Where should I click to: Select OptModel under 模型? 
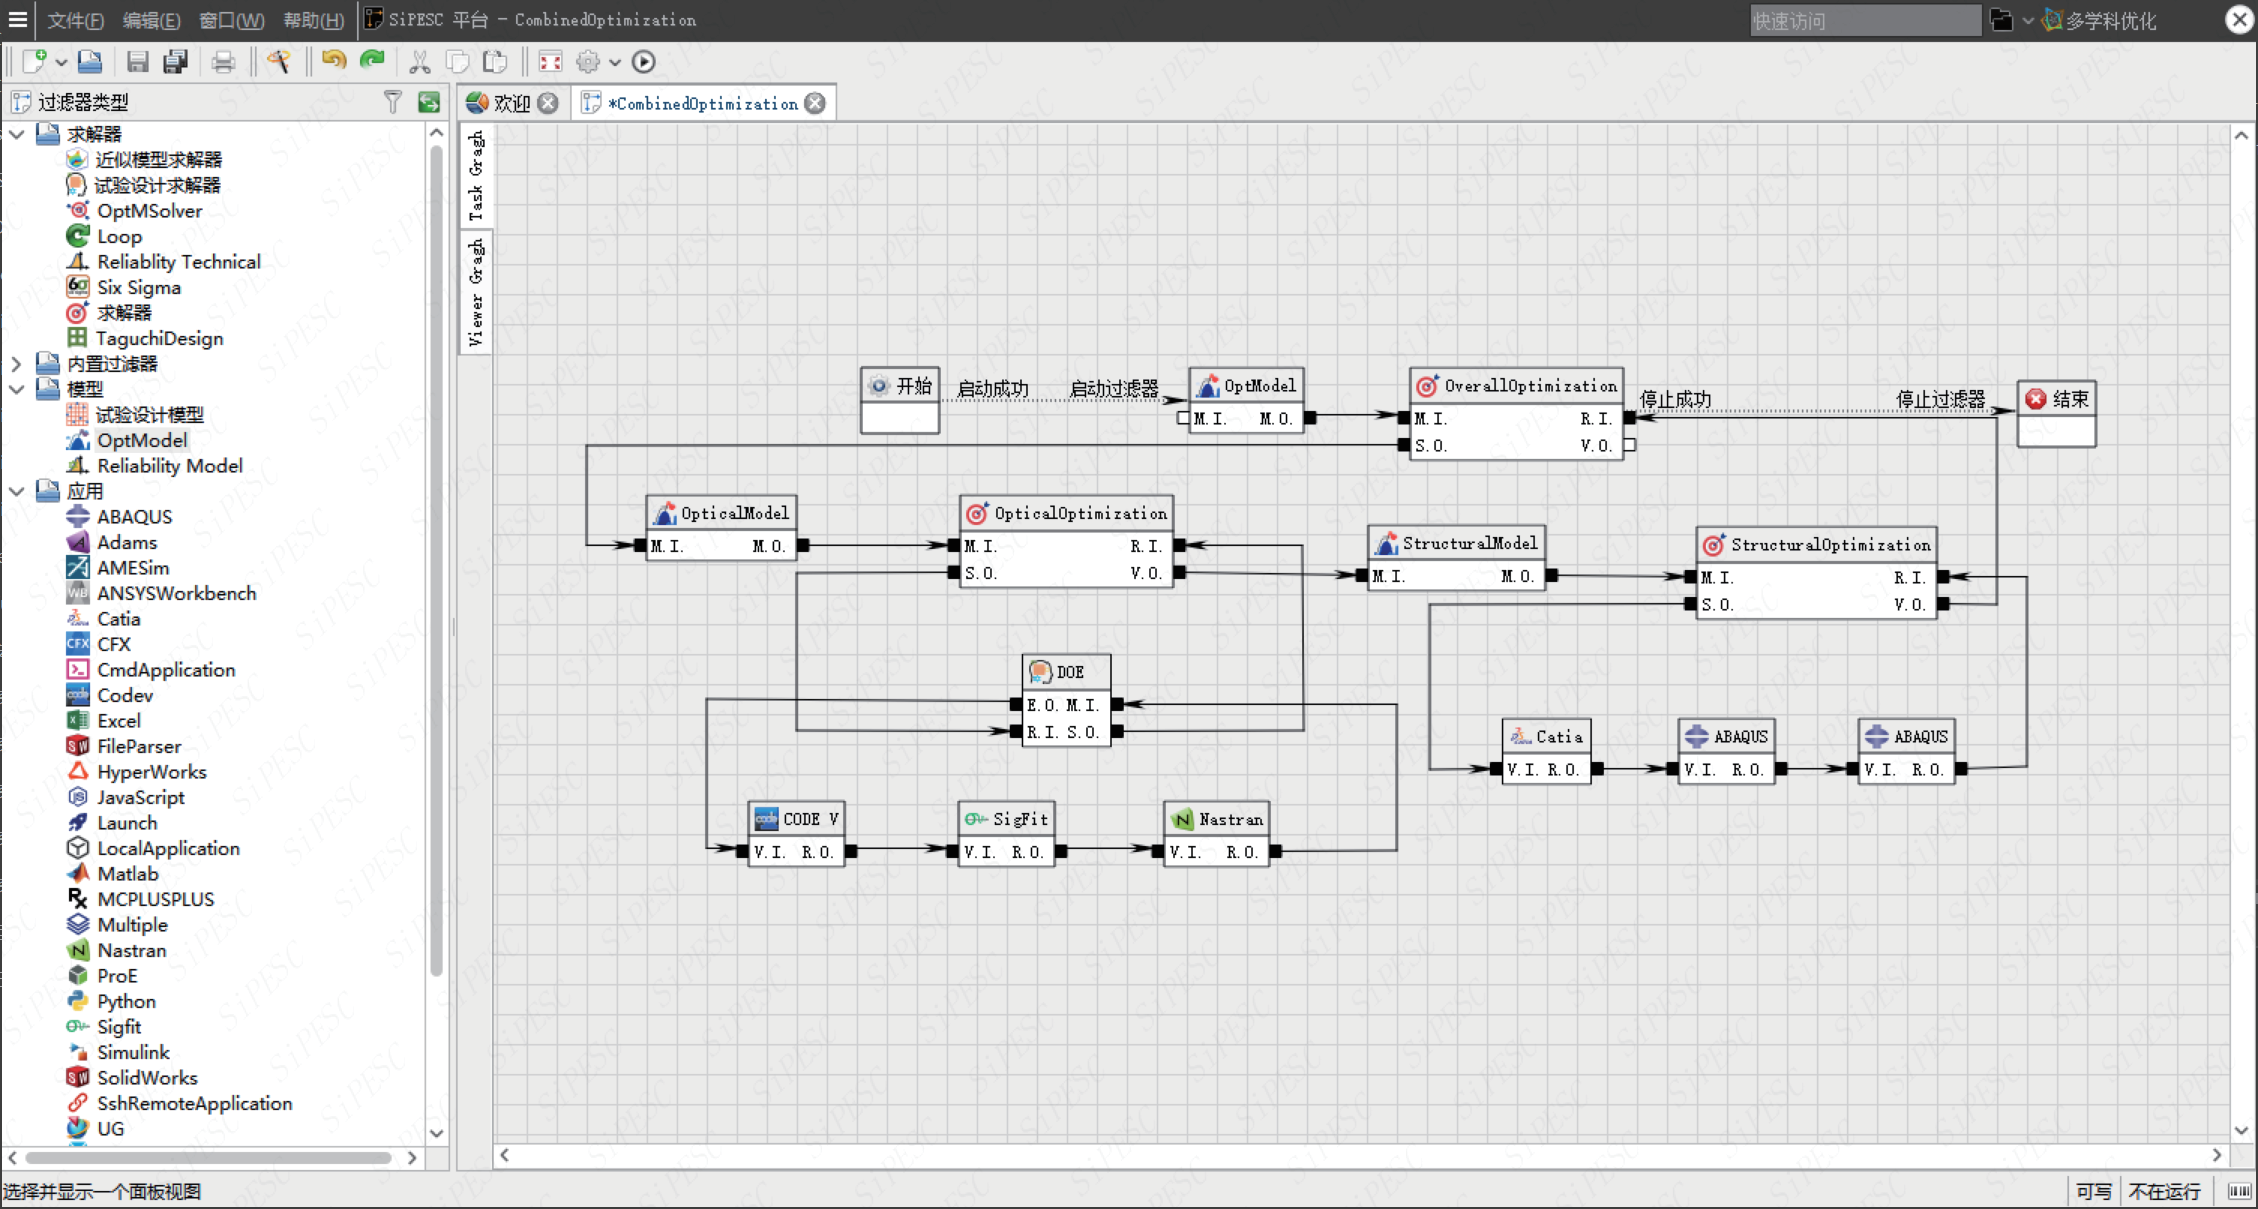(x=141, y=440)
